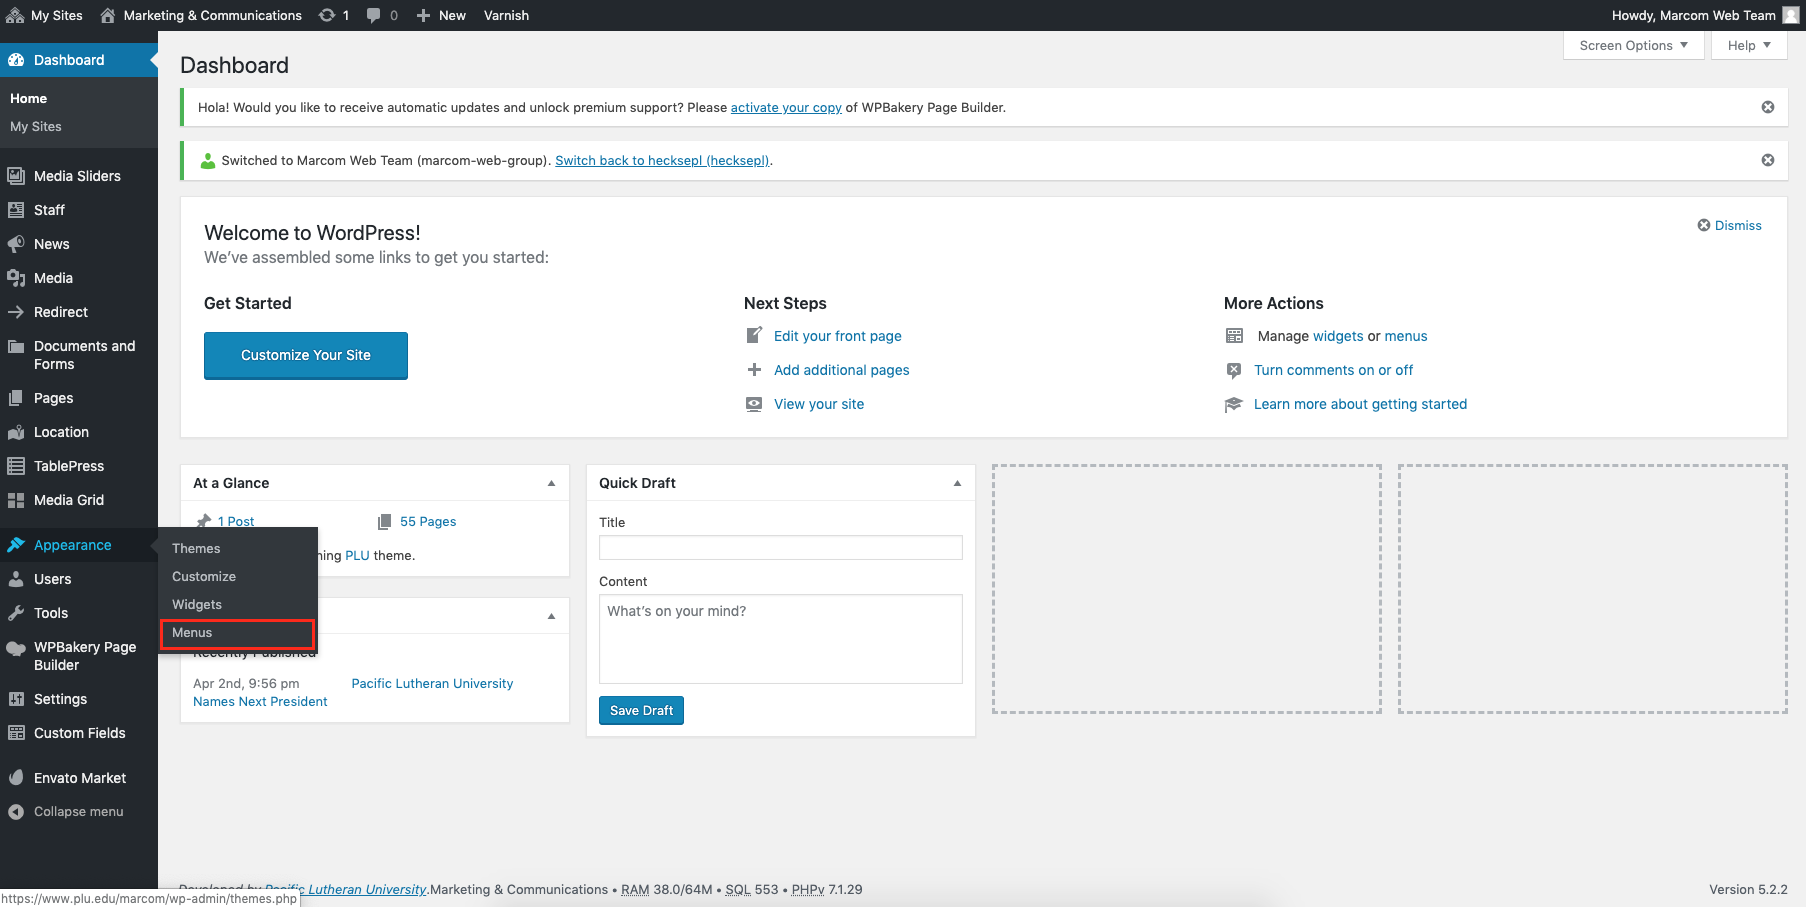Open the My Sites network icon
The width and height of the screenshot is (1806, 907).
click(15, 15)
